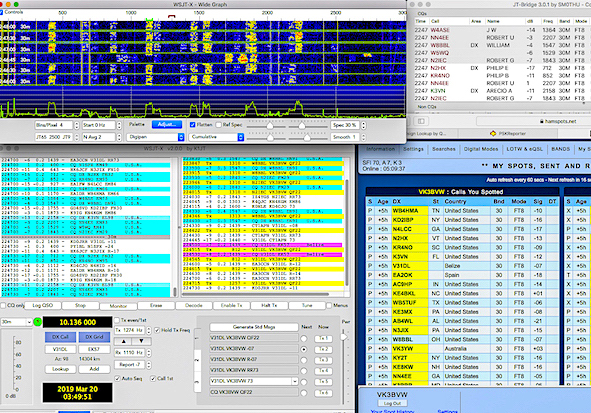Click the Add button under grid field
The height and width of the screenshot is (413, 591).
point(94,369)
